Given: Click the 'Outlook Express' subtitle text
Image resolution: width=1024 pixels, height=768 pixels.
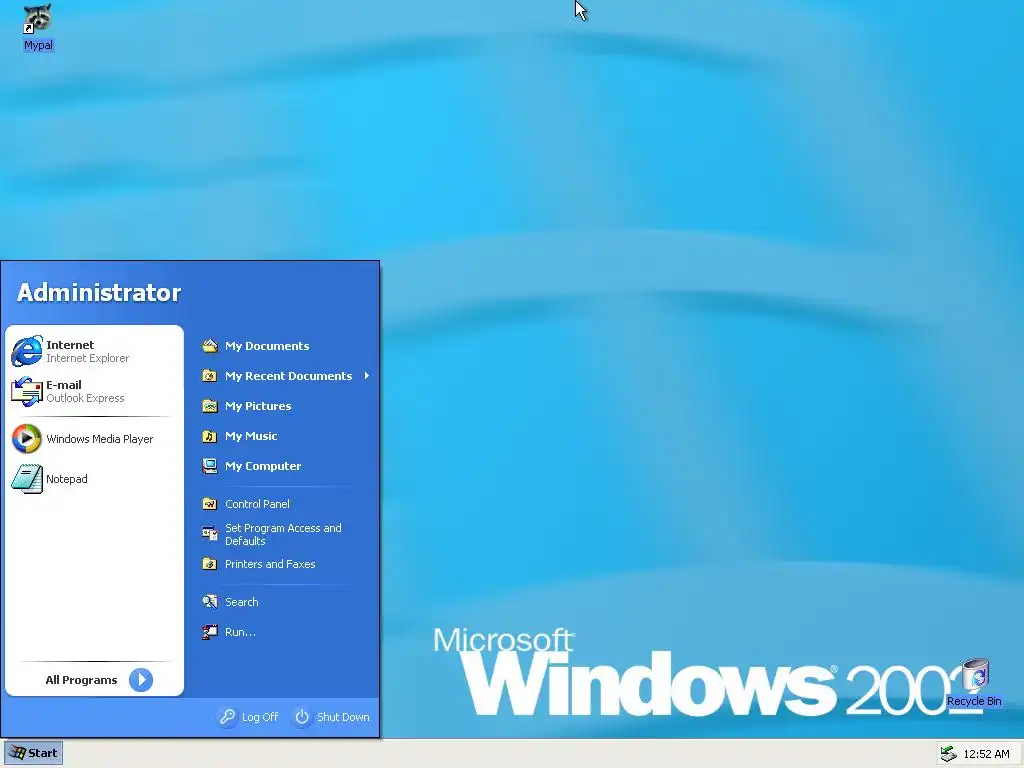Looking at the screenshot, I should 85,398.
